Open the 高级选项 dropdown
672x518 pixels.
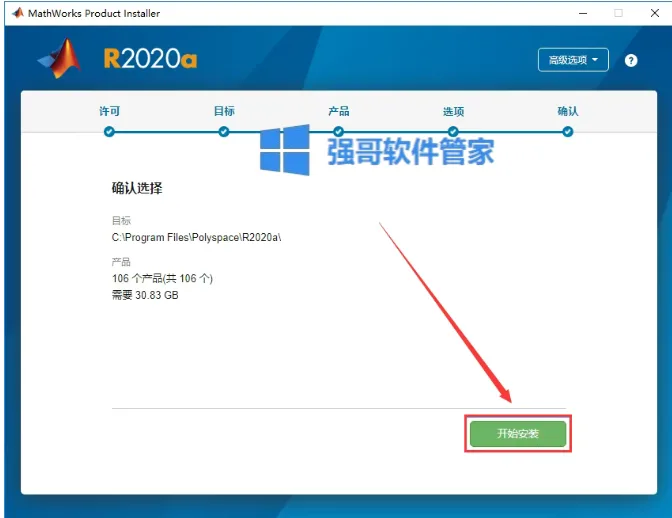pyautogui.click(x=573, y=60)
